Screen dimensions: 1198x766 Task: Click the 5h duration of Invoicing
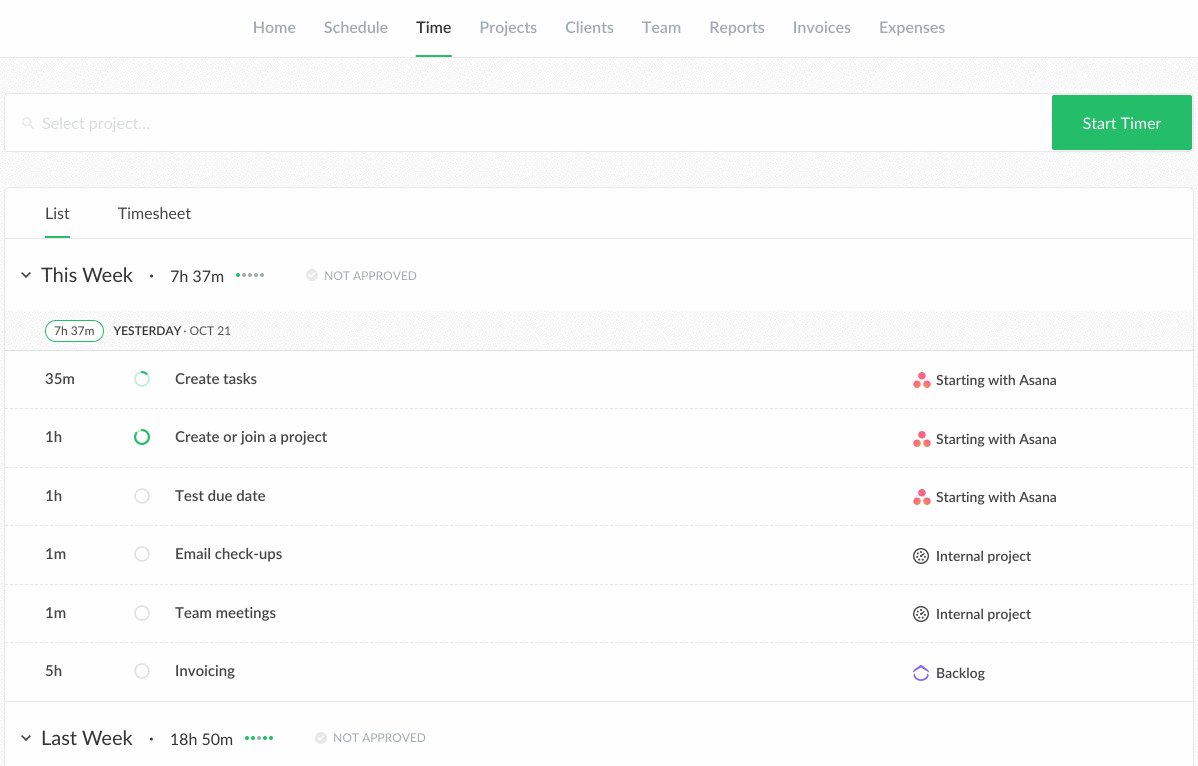(53, 671)
